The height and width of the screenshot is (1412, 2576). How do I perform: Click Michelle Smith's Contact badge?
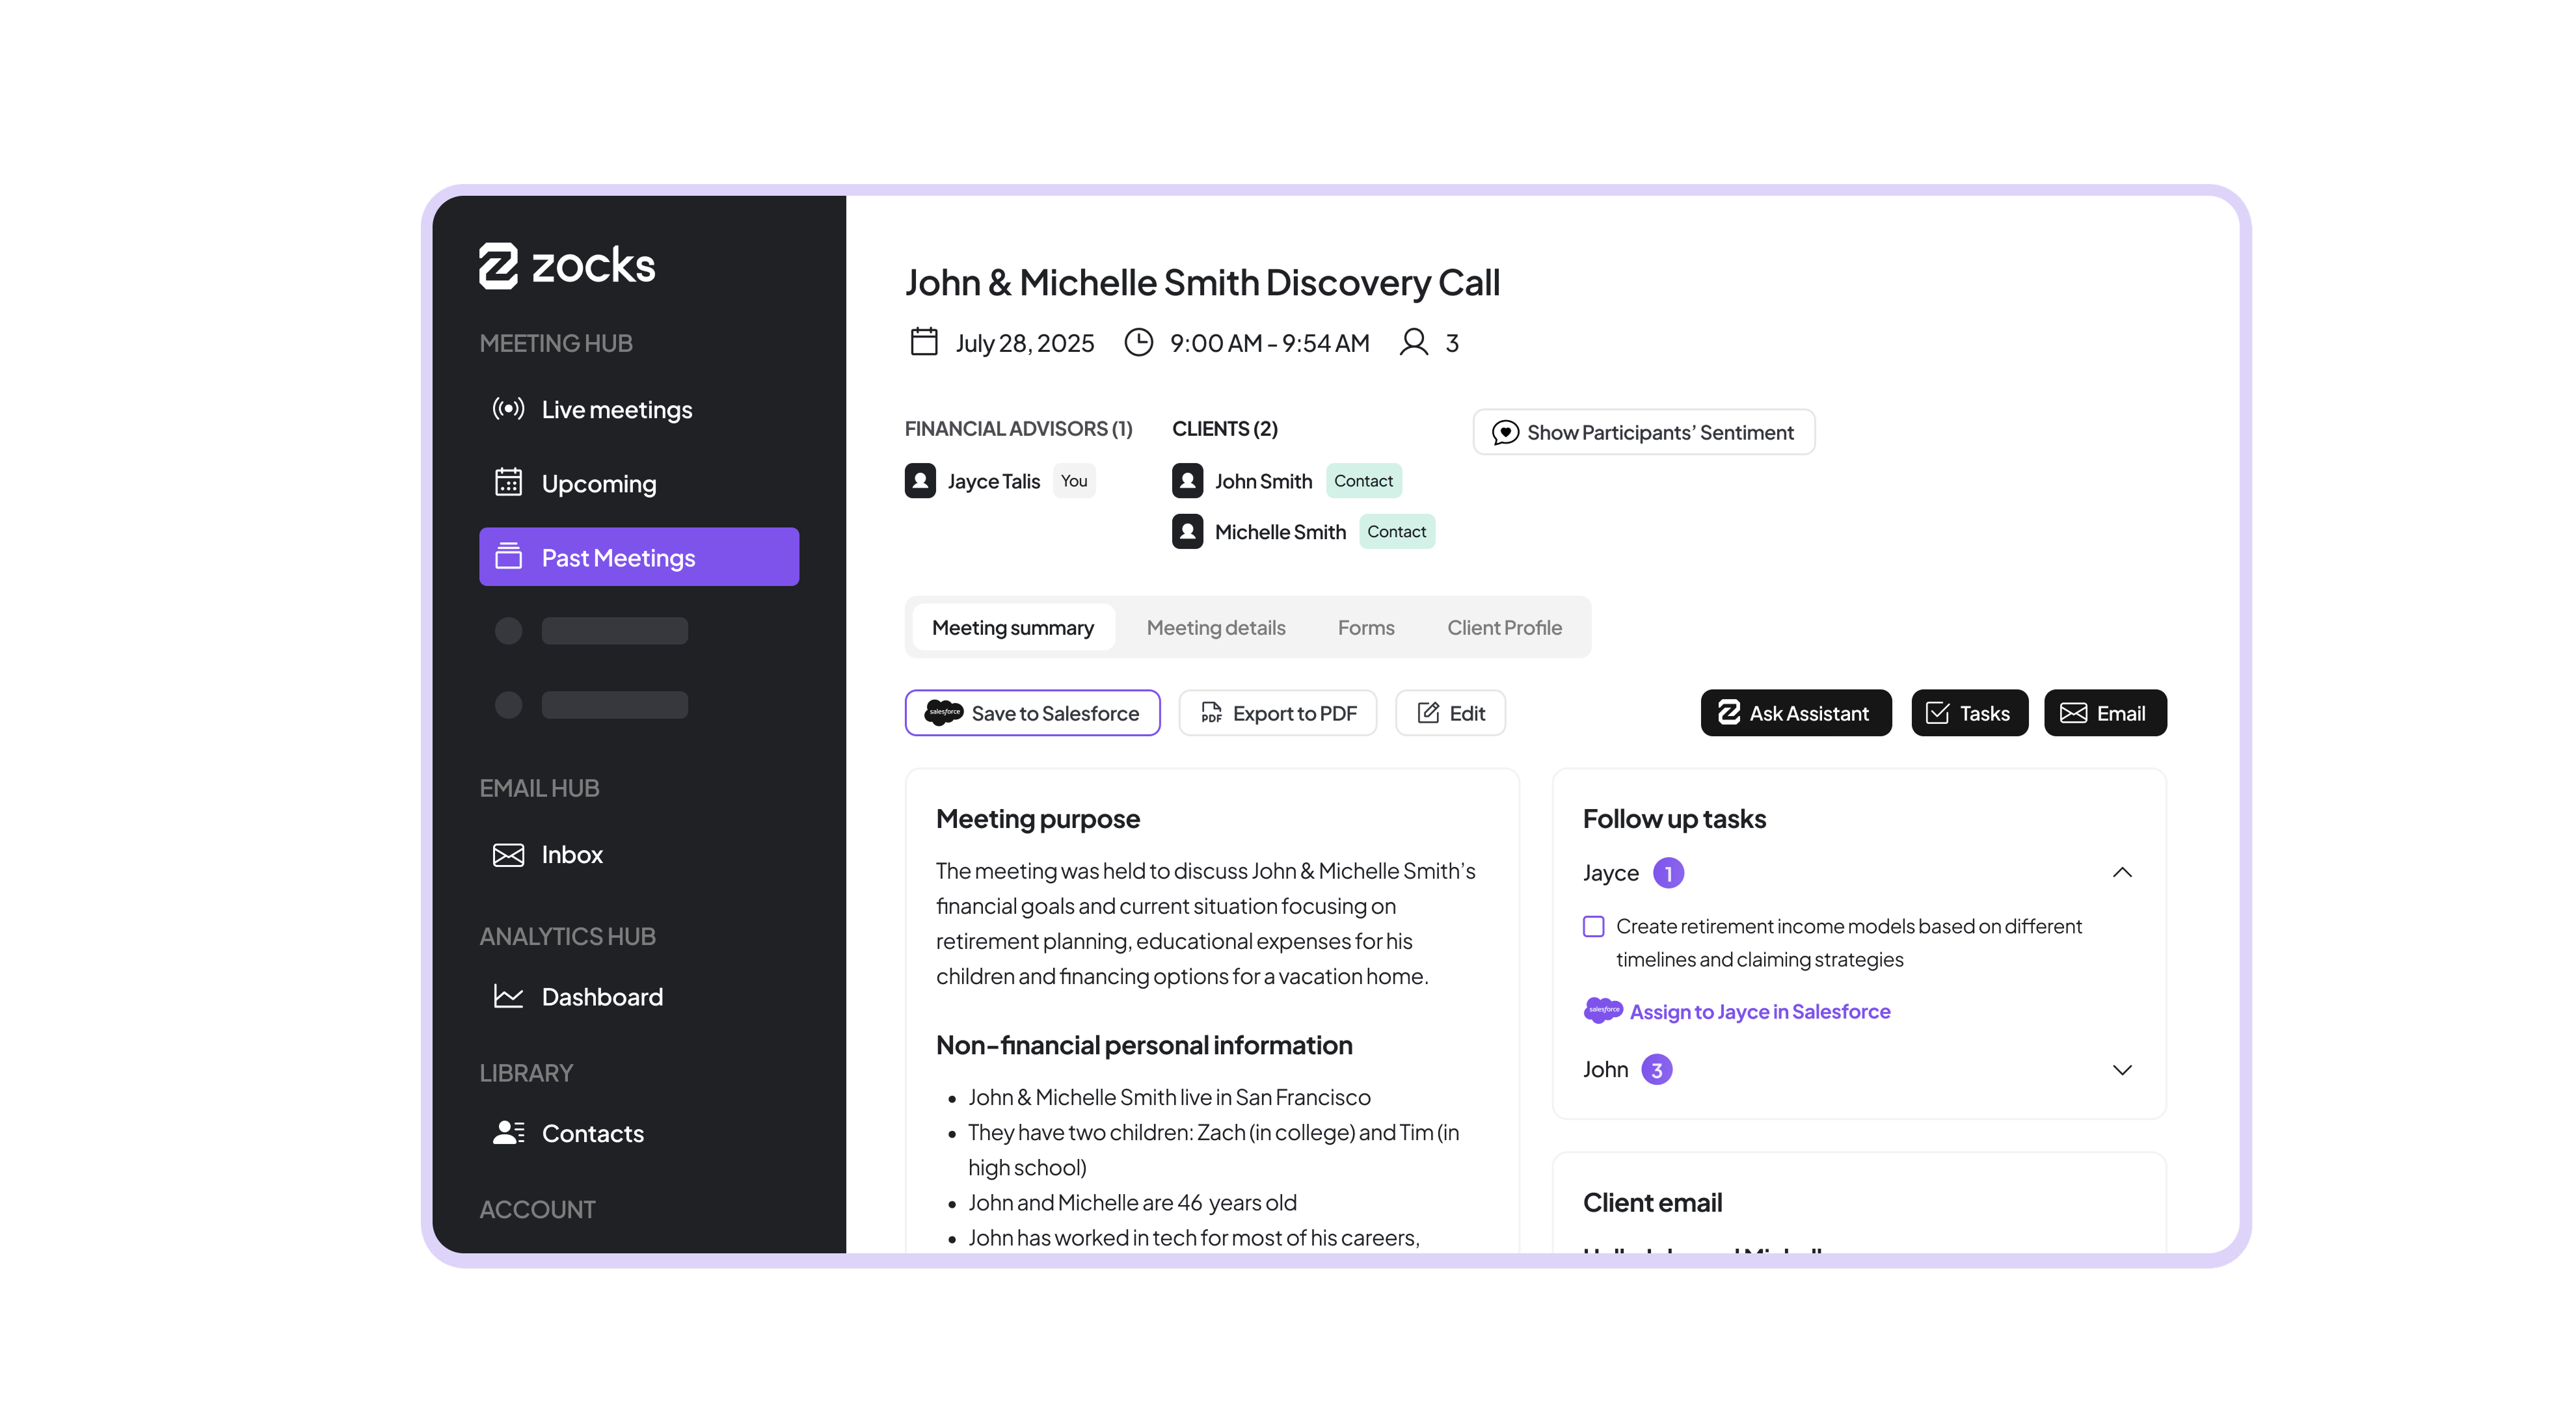(x=1397, y=532)
